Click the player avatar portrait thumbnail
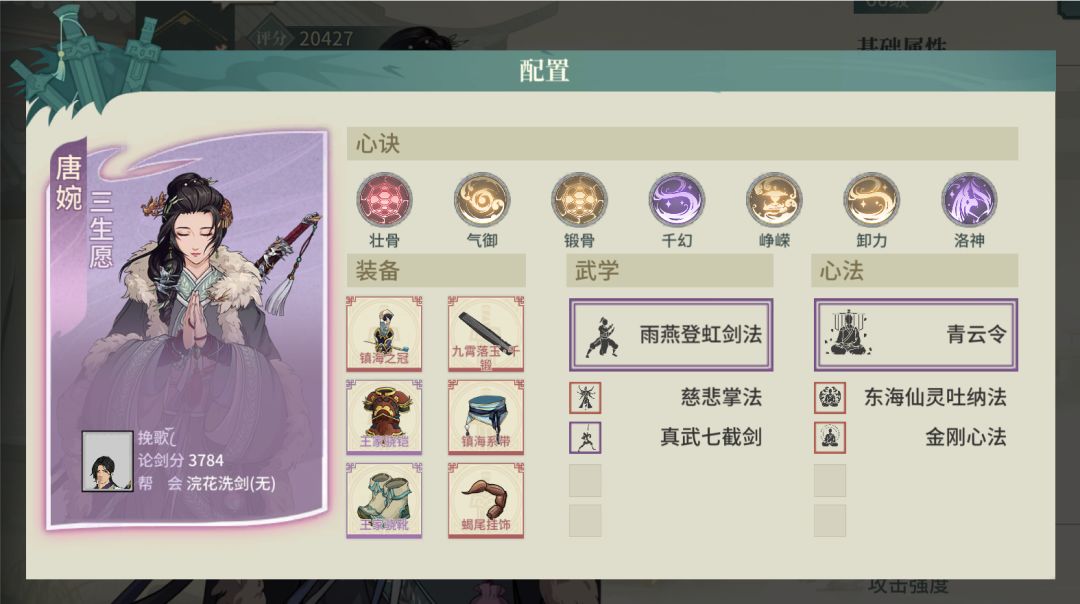 pyautogui.click(x=107, y=461)
